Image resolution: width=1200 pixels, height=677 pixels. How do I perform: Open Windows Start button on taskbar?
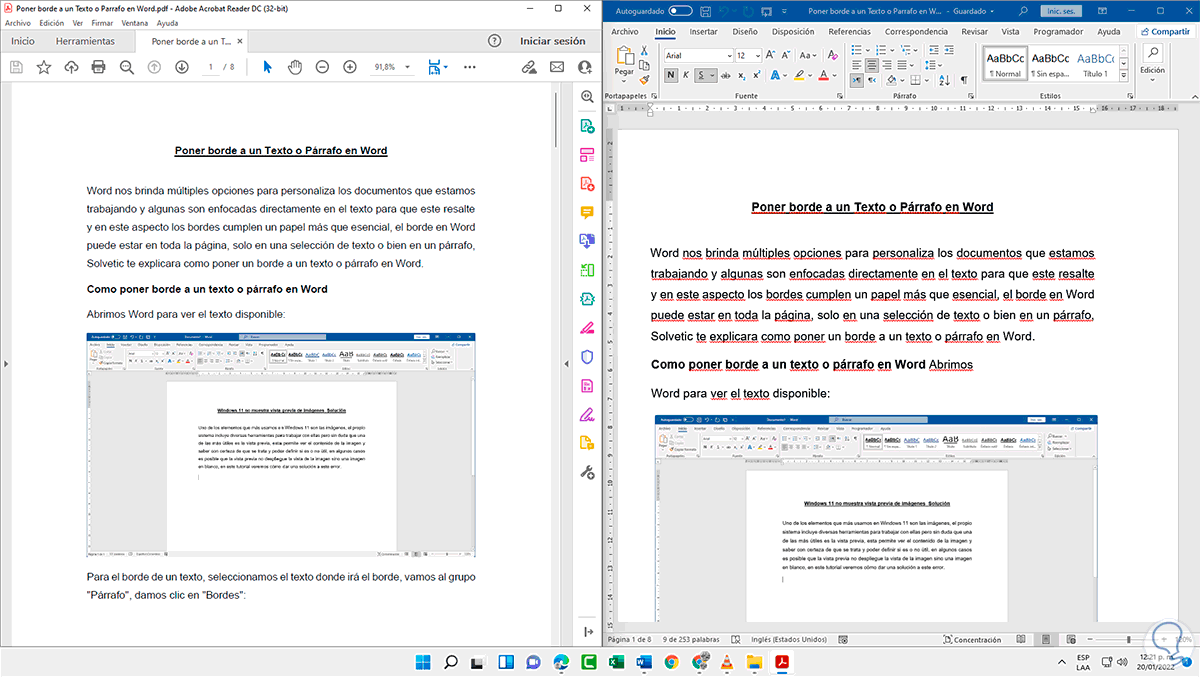click(422, 661)
